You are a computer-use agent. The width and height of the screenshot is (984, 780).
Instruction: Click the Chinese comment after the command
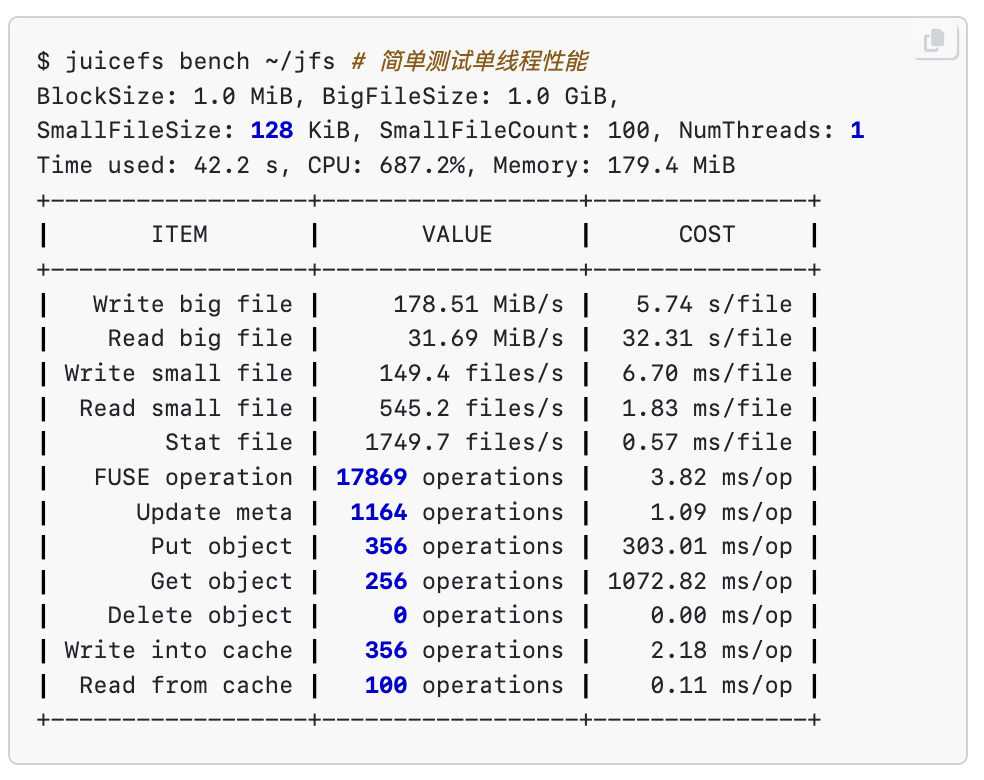(x=469, y=61)
